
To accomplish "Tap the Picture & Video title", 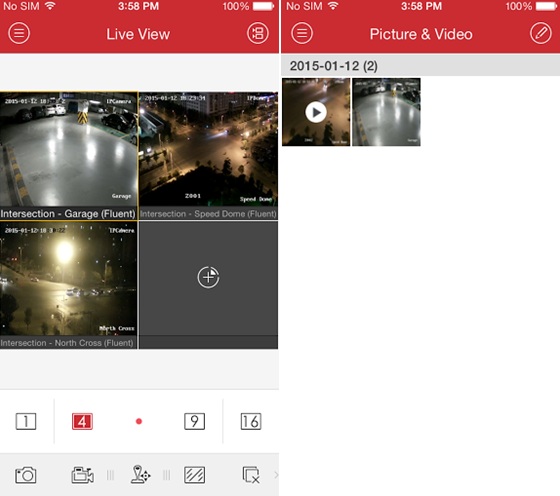I will (x=421, y=34).
